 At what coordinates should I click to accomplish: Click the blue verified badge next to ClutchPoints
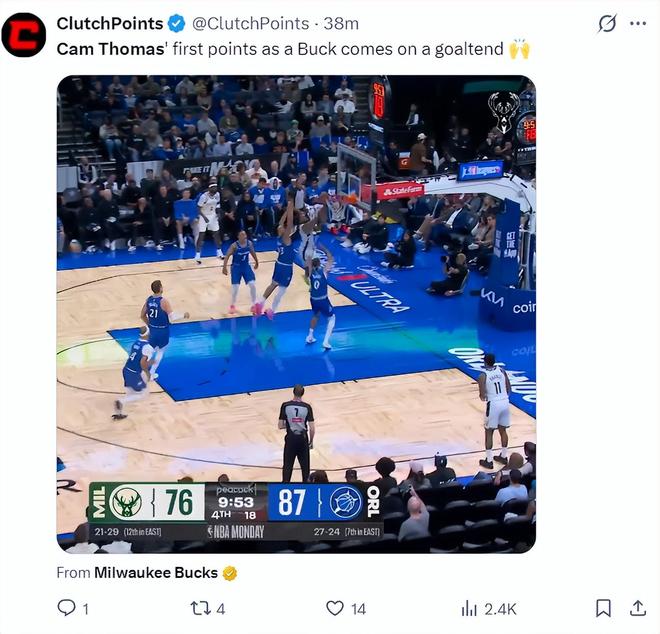[176, 23]
